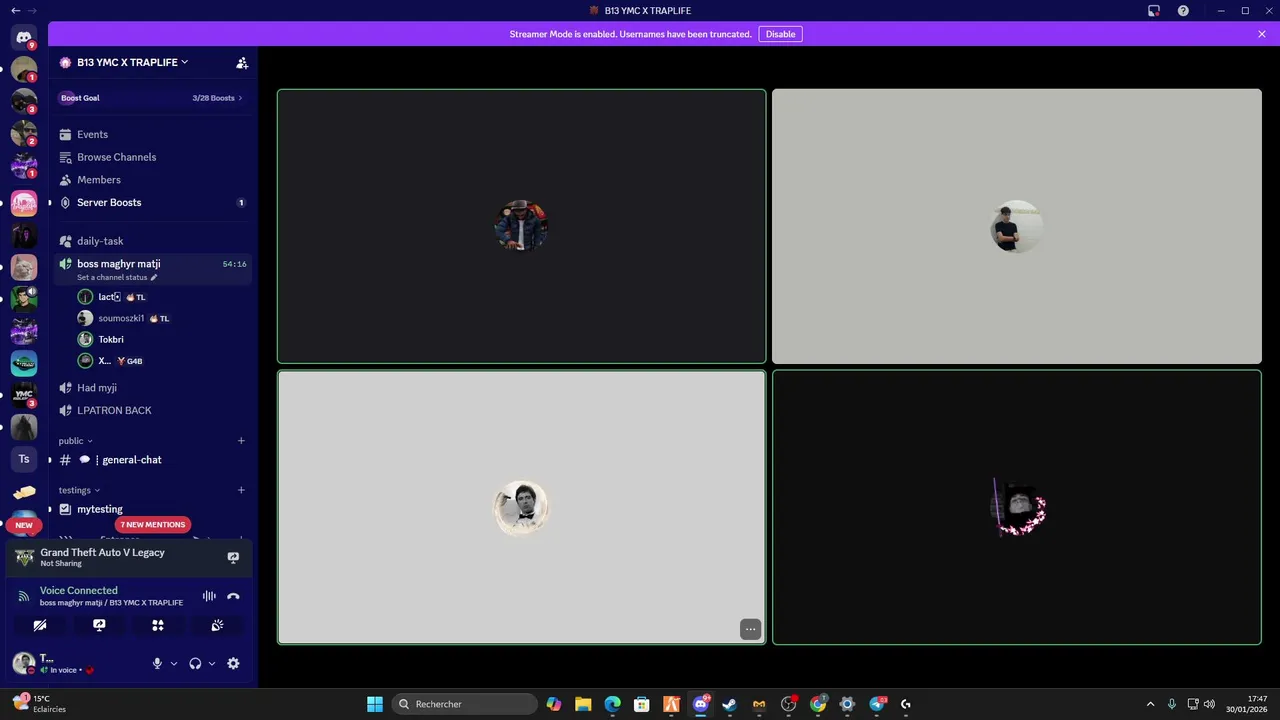Open the invite people icon by server name
Screen dimensions: 1280x720
click(242, 62)
